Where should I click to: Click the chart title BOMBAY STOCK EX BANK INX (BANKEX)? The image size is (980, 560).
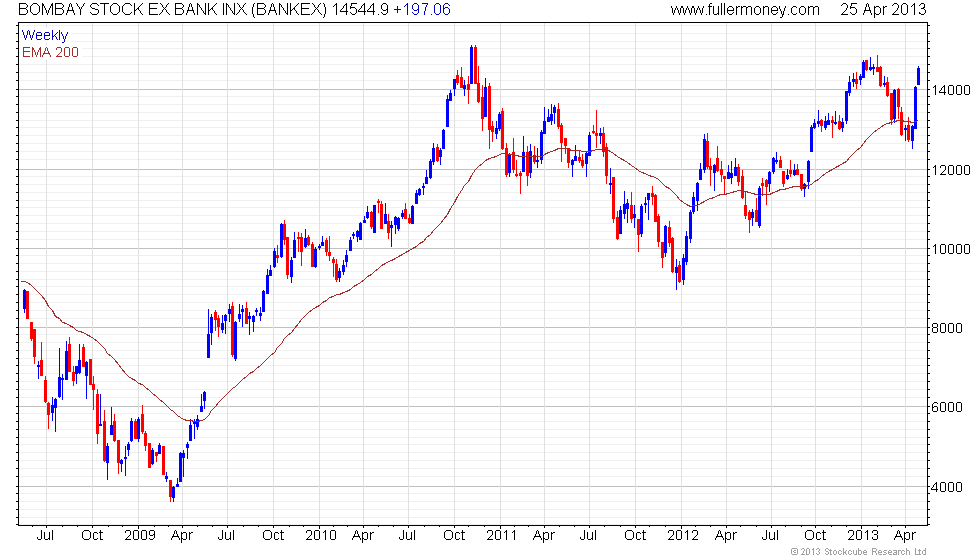(x=172, y=9)
